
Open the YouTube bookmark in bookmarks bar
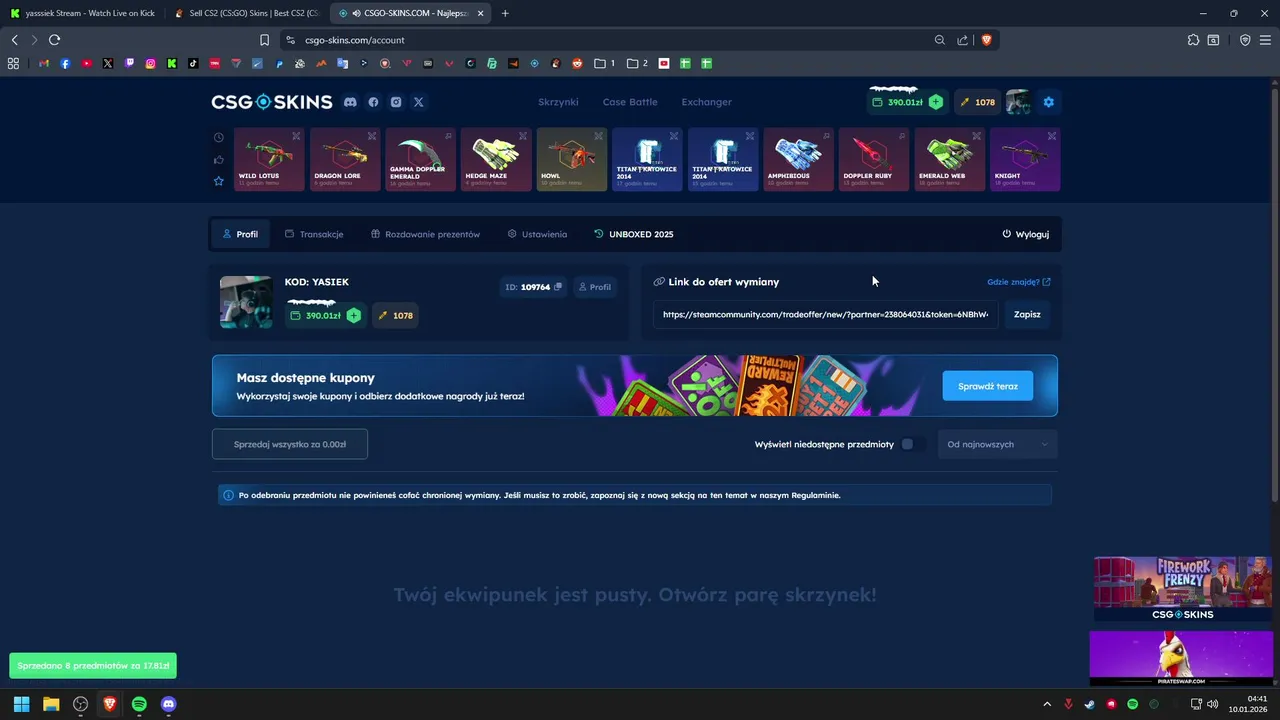pos(87,63)
